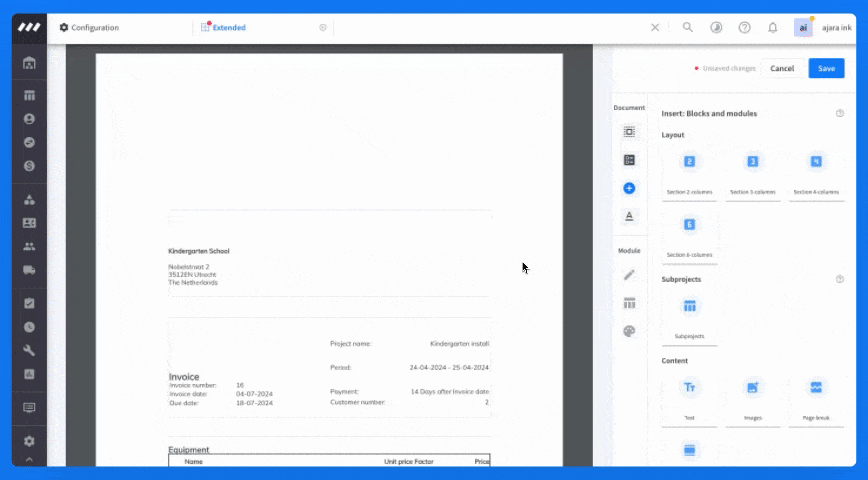The width and height of the screenshot is (868, 480).
Task: Click the Cancel button
Action: pyautogui.click(x=782, y=68)
